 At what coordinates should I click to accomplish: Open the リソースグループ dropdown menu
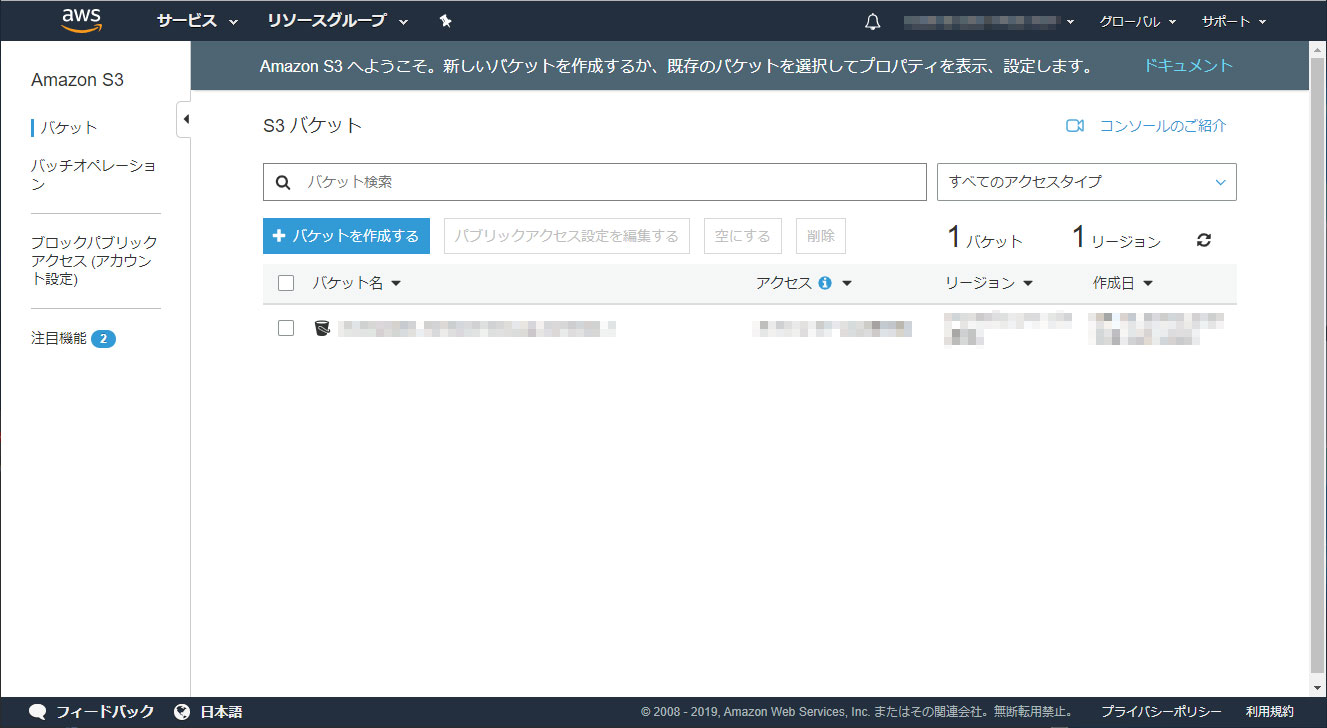[338, 21]
